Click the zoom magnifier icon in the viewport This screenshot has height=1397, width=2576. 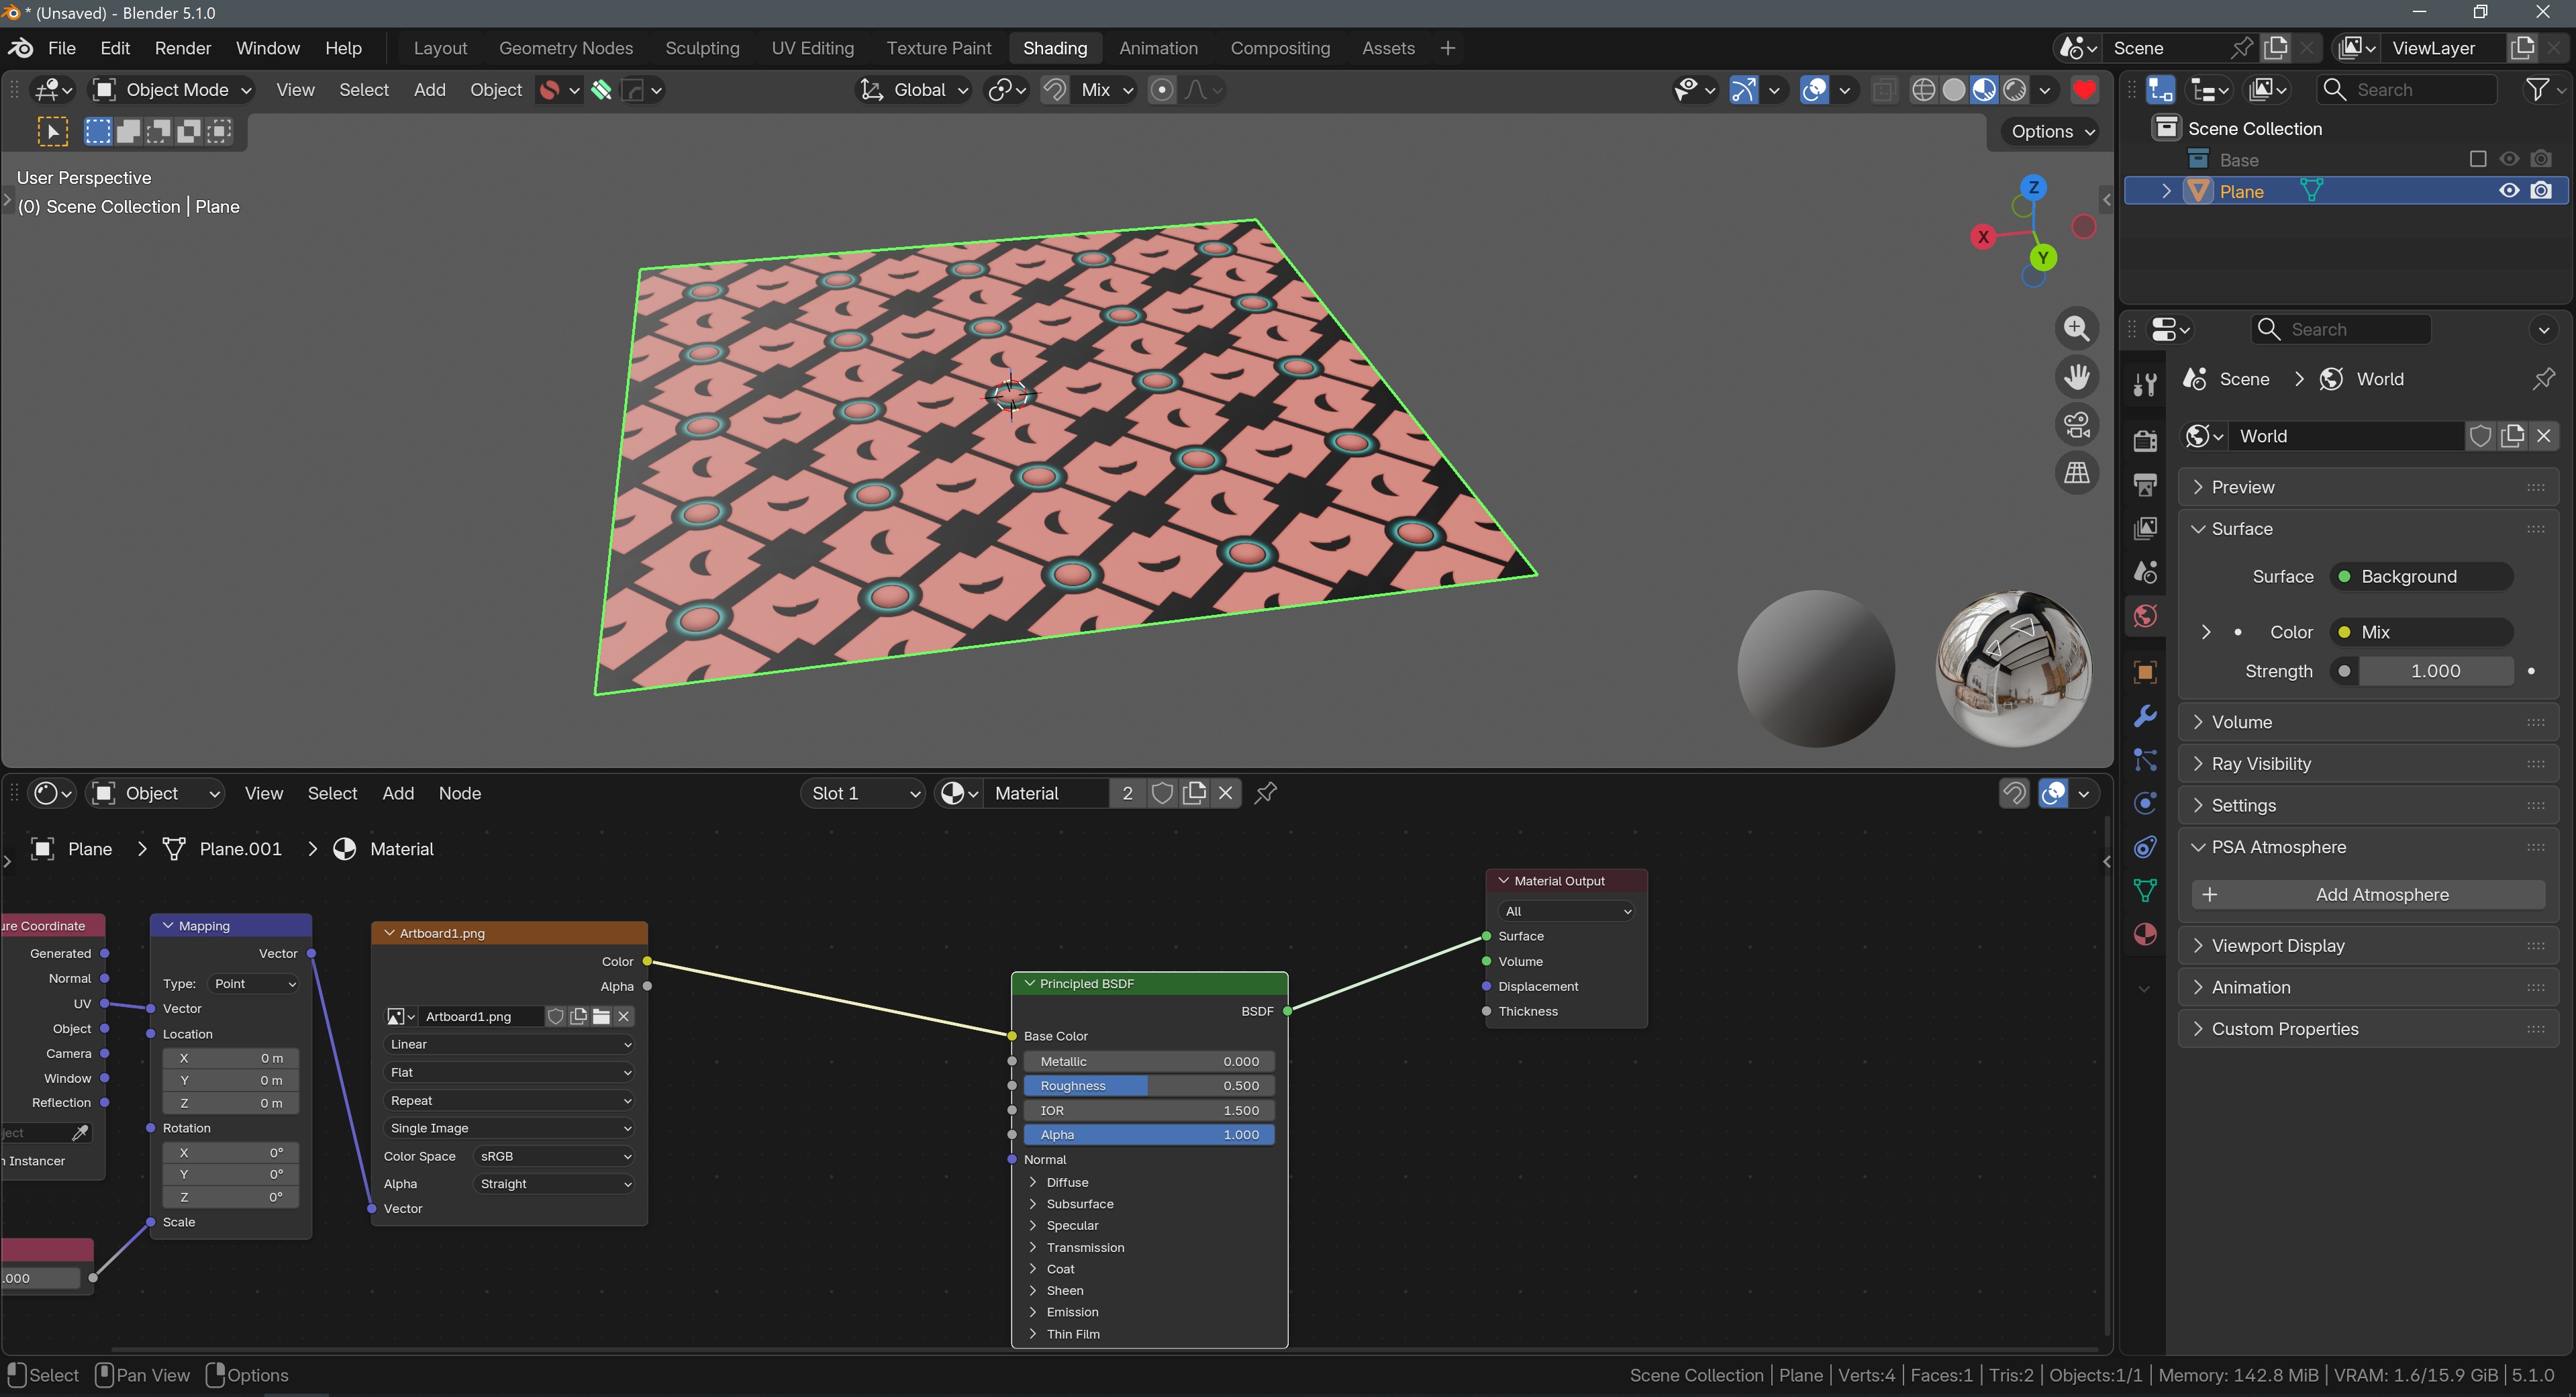pyautogui.click(x=2077, y=328)
